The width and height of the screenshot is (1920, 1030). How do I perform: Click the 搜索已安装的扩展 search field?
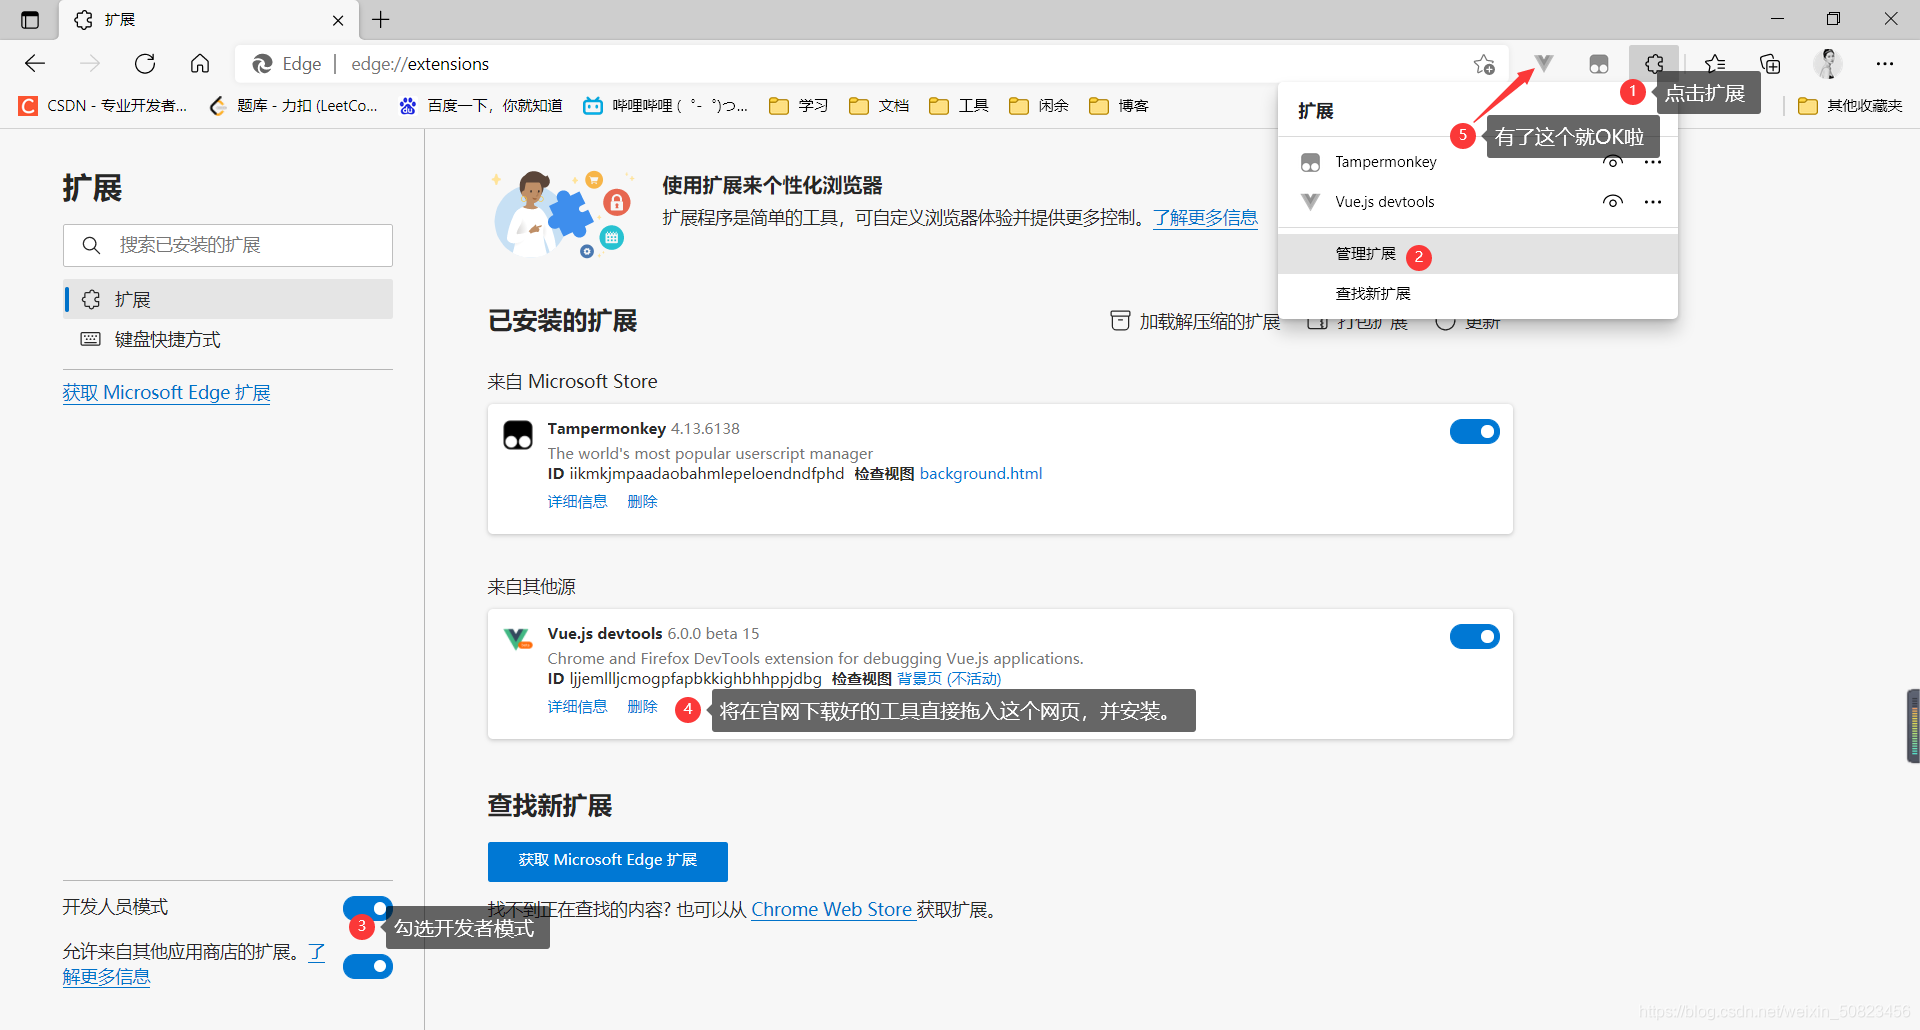(228, 245)
